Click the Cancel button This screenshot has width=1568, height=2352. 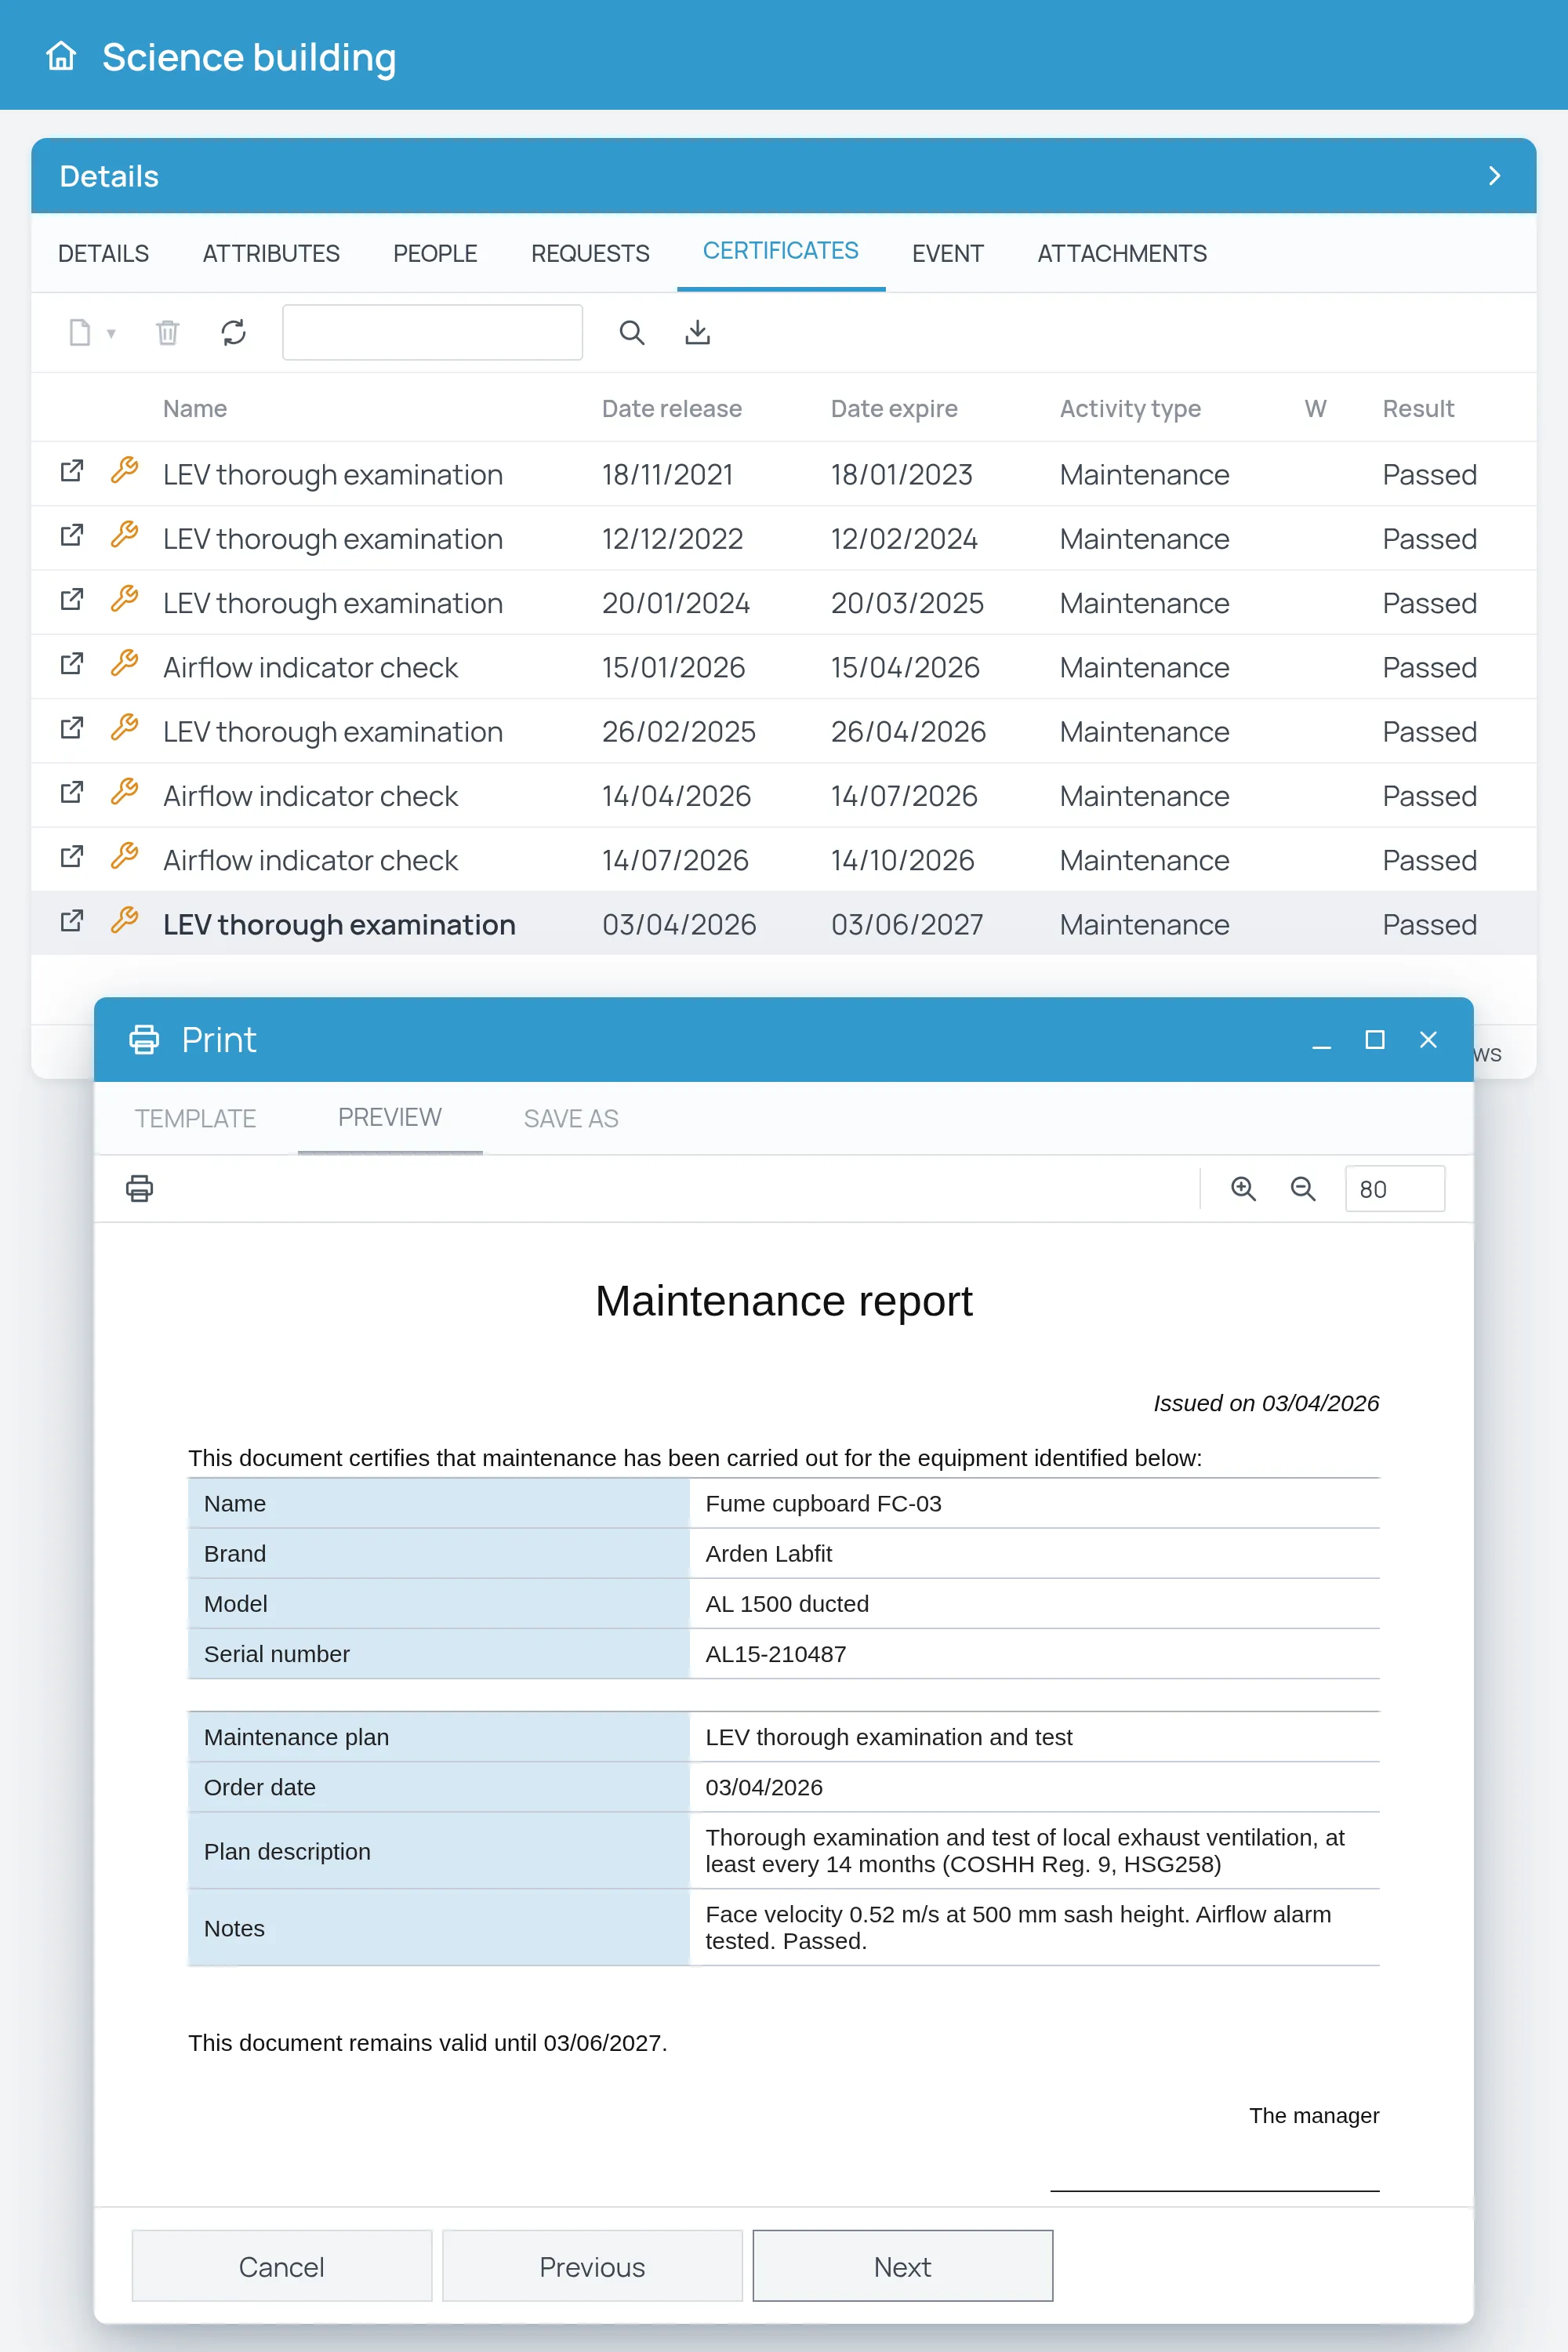(x=282, y=2265)
